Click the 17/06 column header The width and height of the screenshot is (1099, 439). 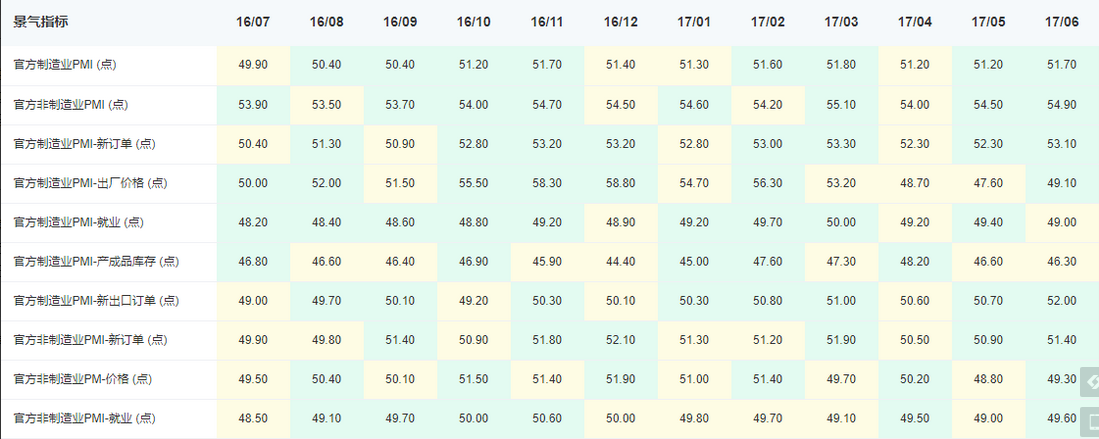1061,21
